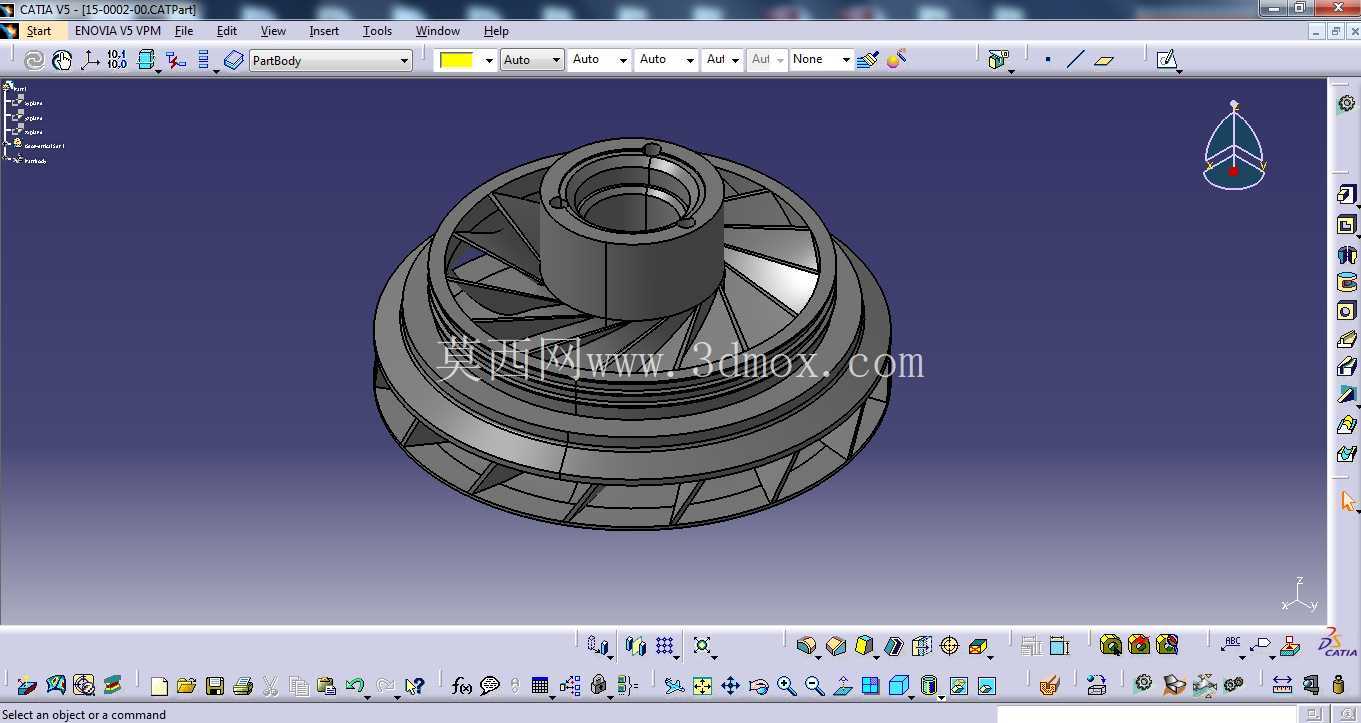This screenshot has width=1361, height=723.
Task: Click the Paste clipboard icon
Action: (x=326, y=686)
